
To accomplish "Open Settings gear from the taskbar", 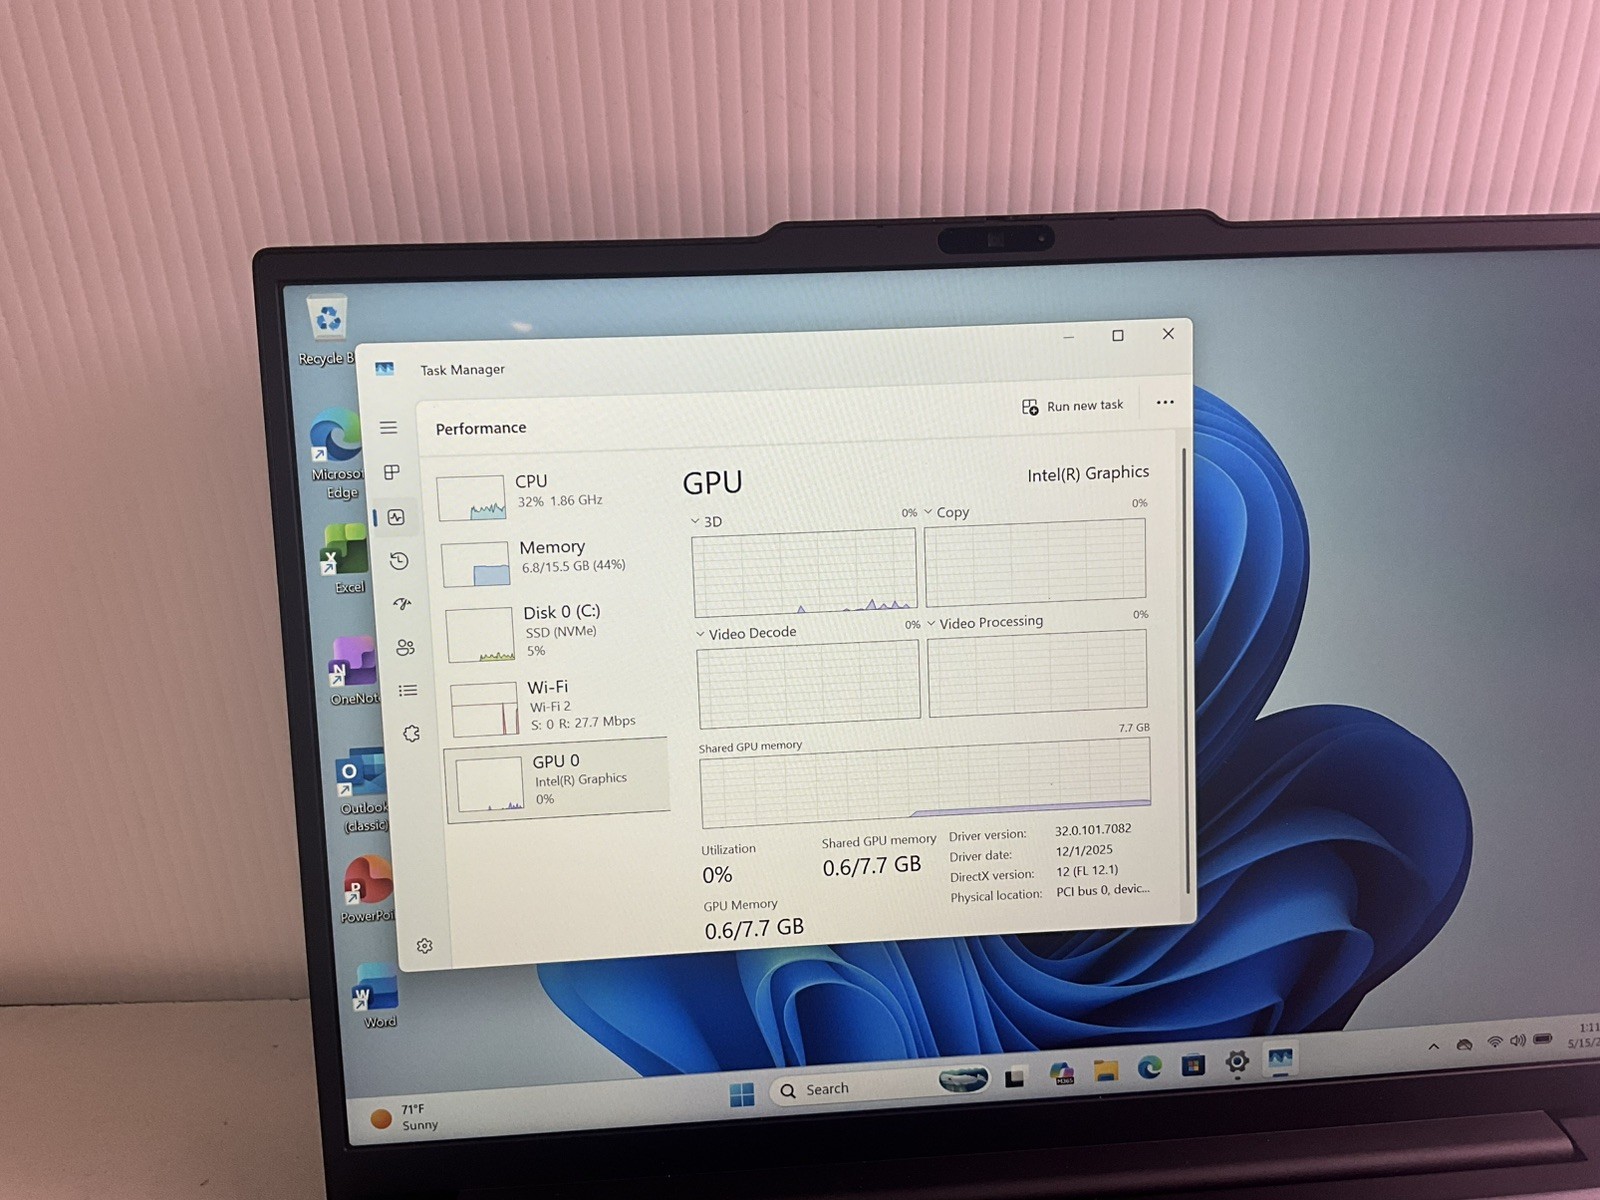I will point(1237,1062).
